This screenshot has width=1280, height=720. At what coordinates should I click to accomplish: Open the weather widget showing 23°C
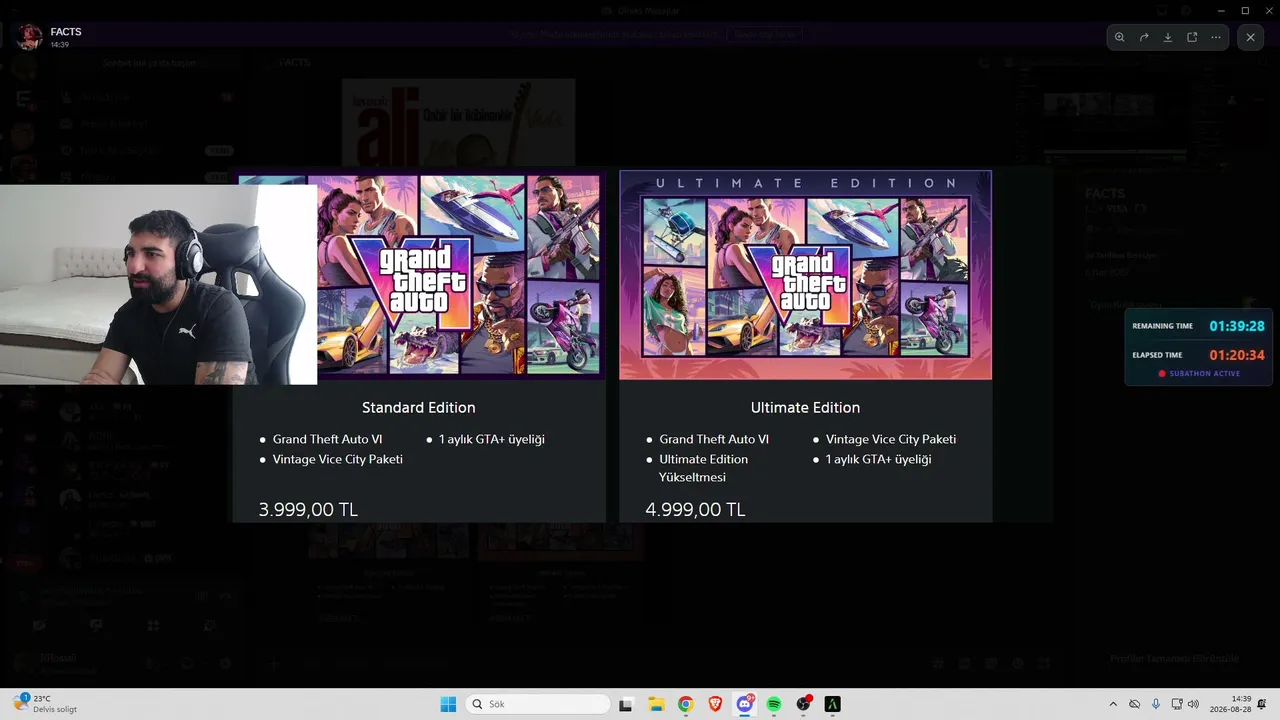[x=47, y=704]
